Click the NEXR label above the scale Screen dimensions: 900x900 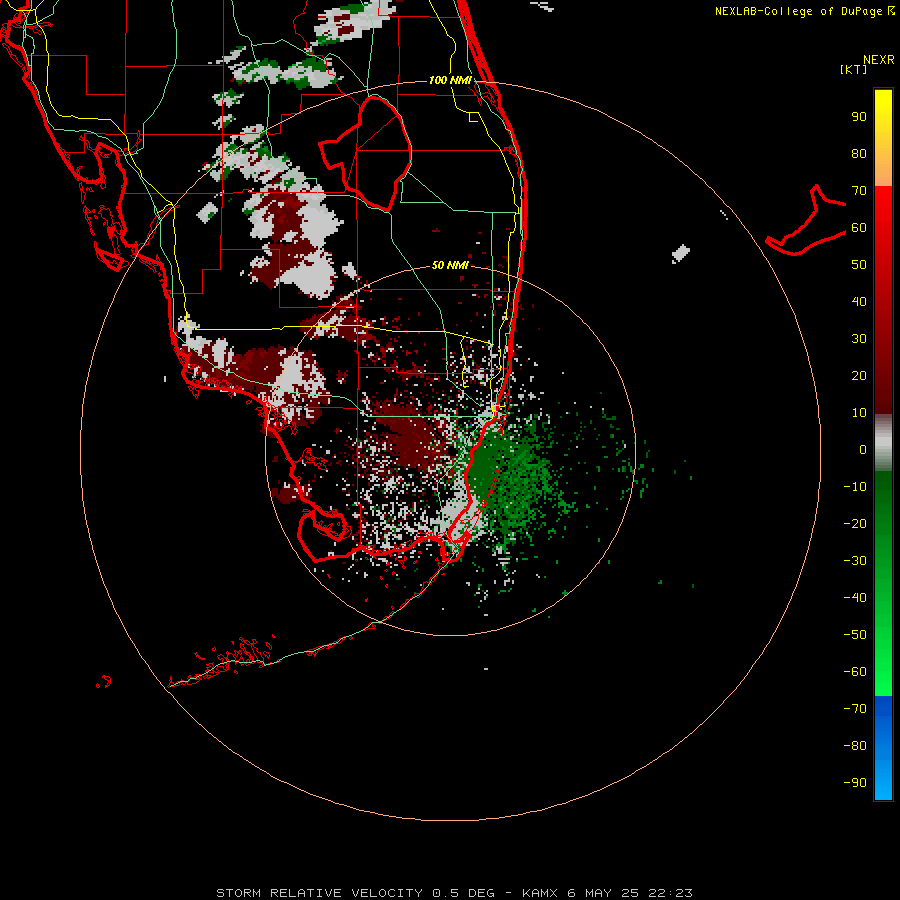878,60
